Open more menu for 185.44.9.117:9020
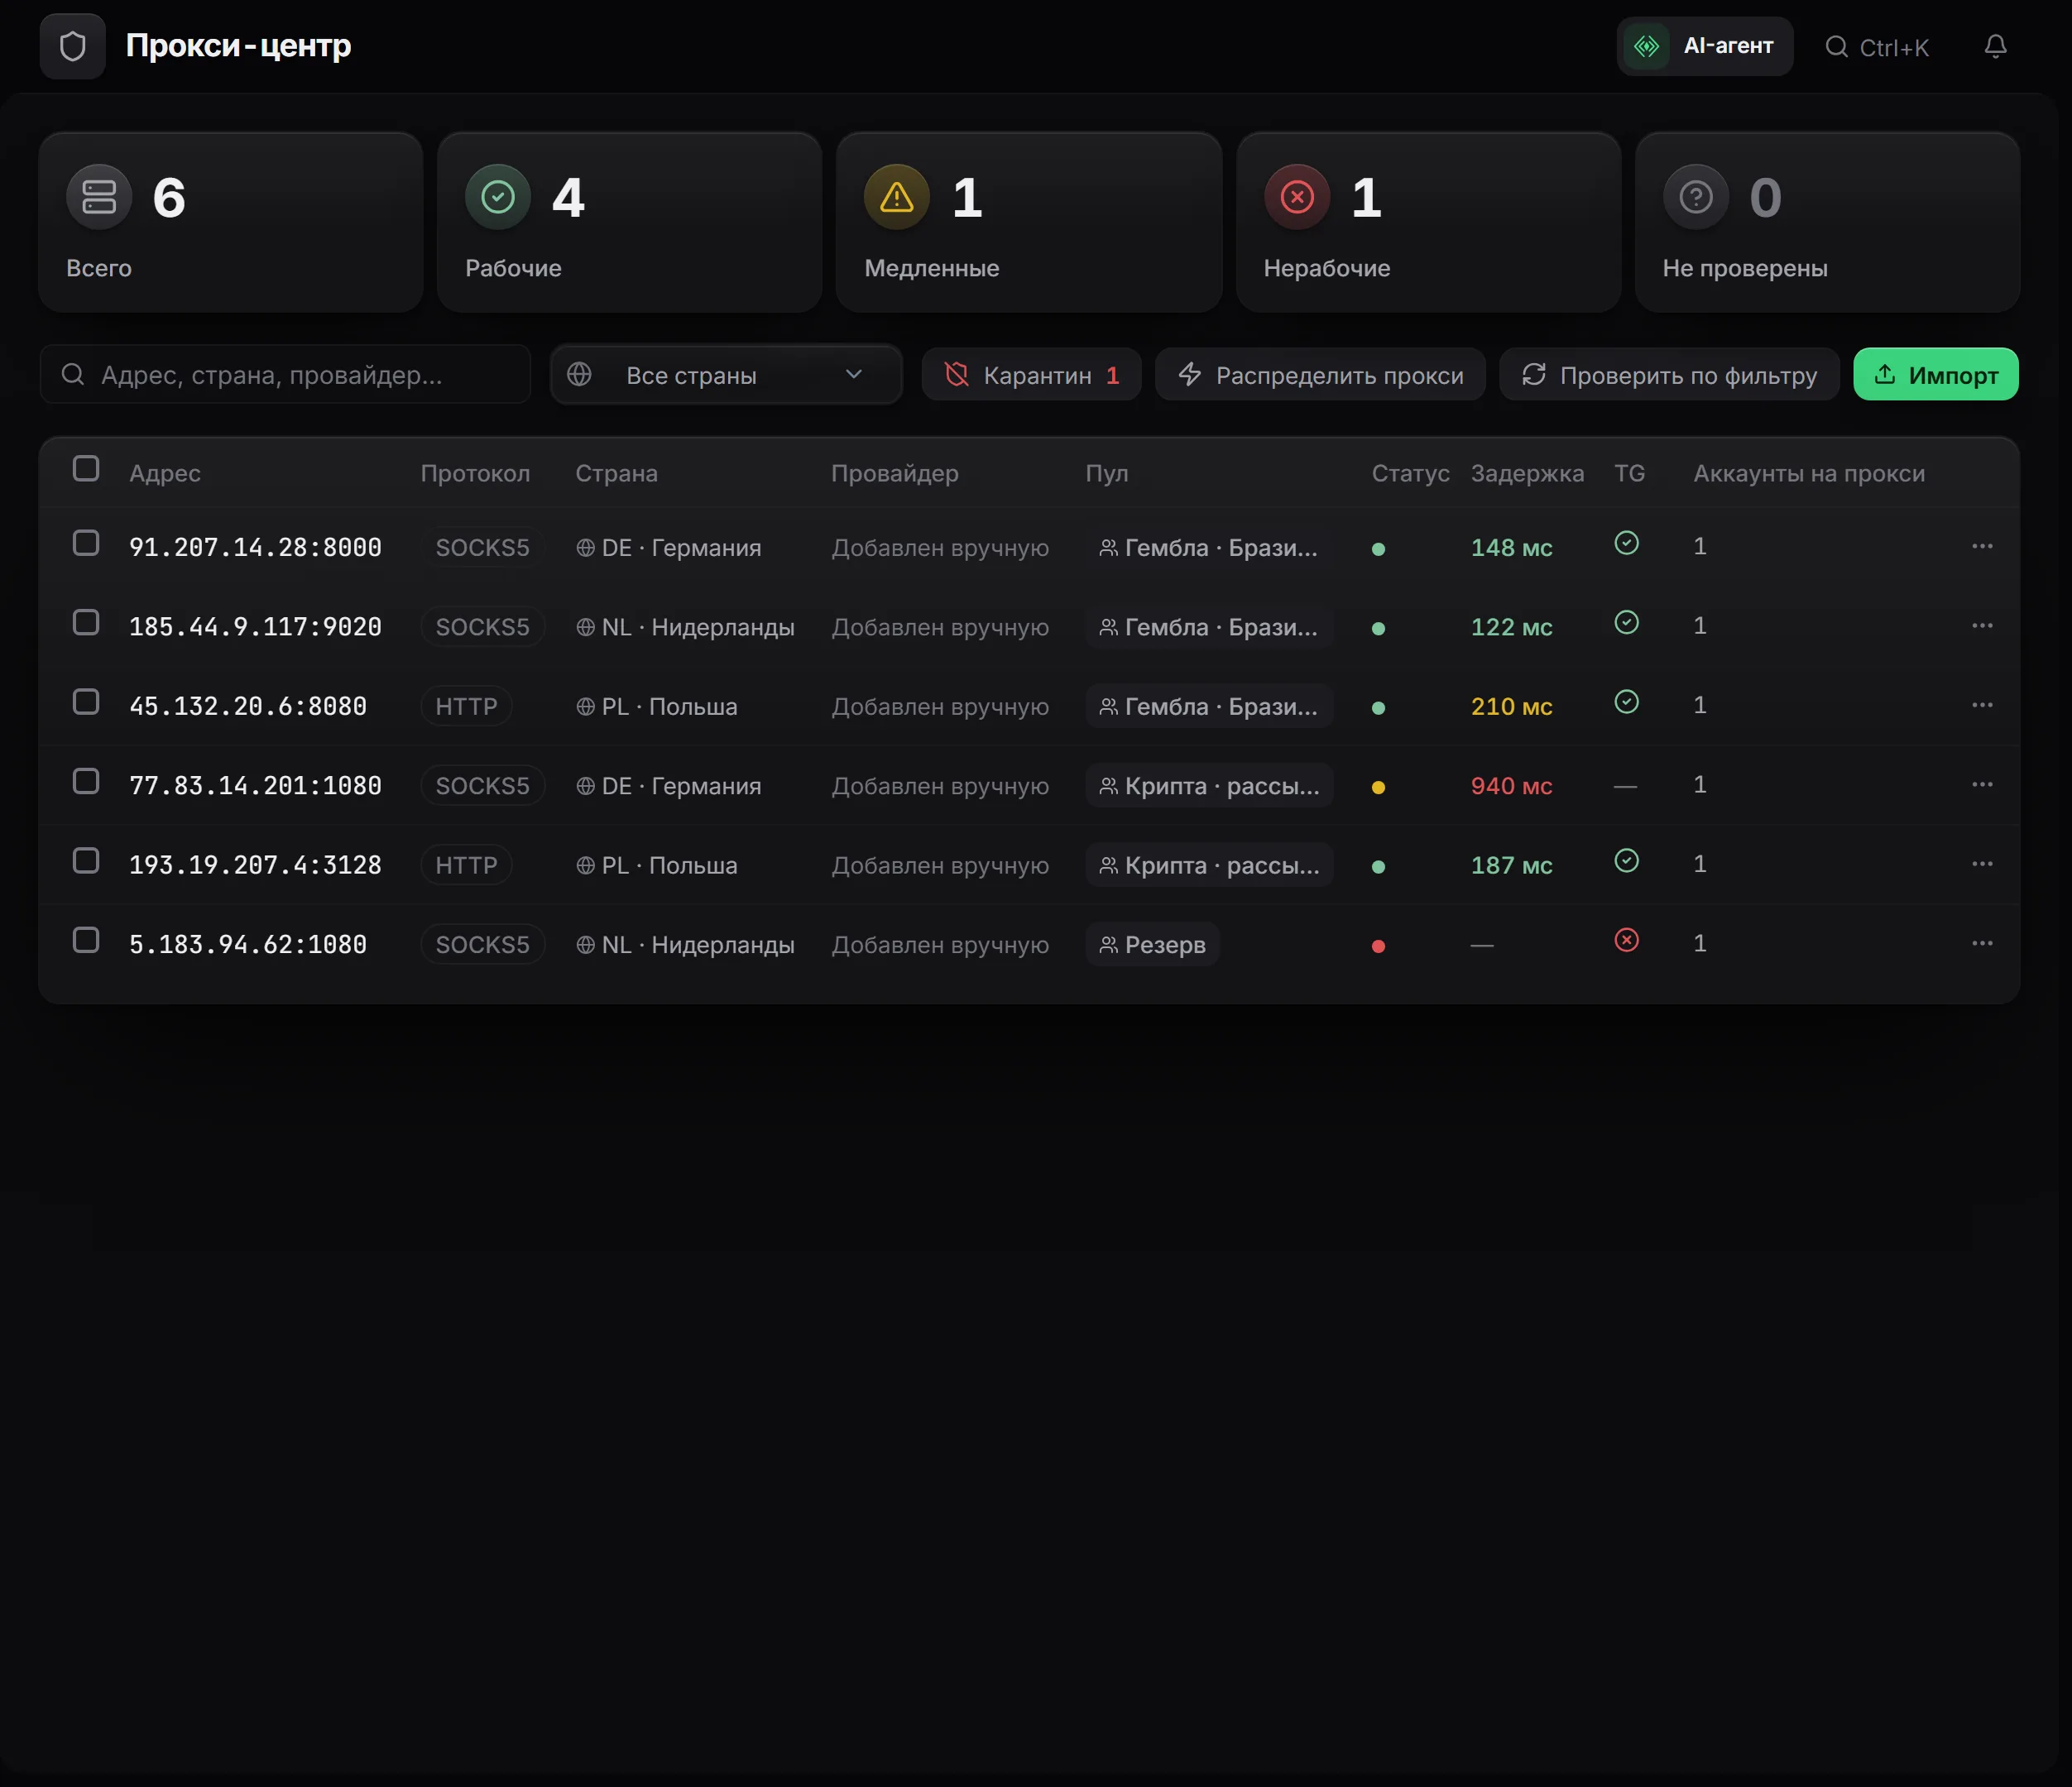 pyautogui.click(x=1982, y=626)
